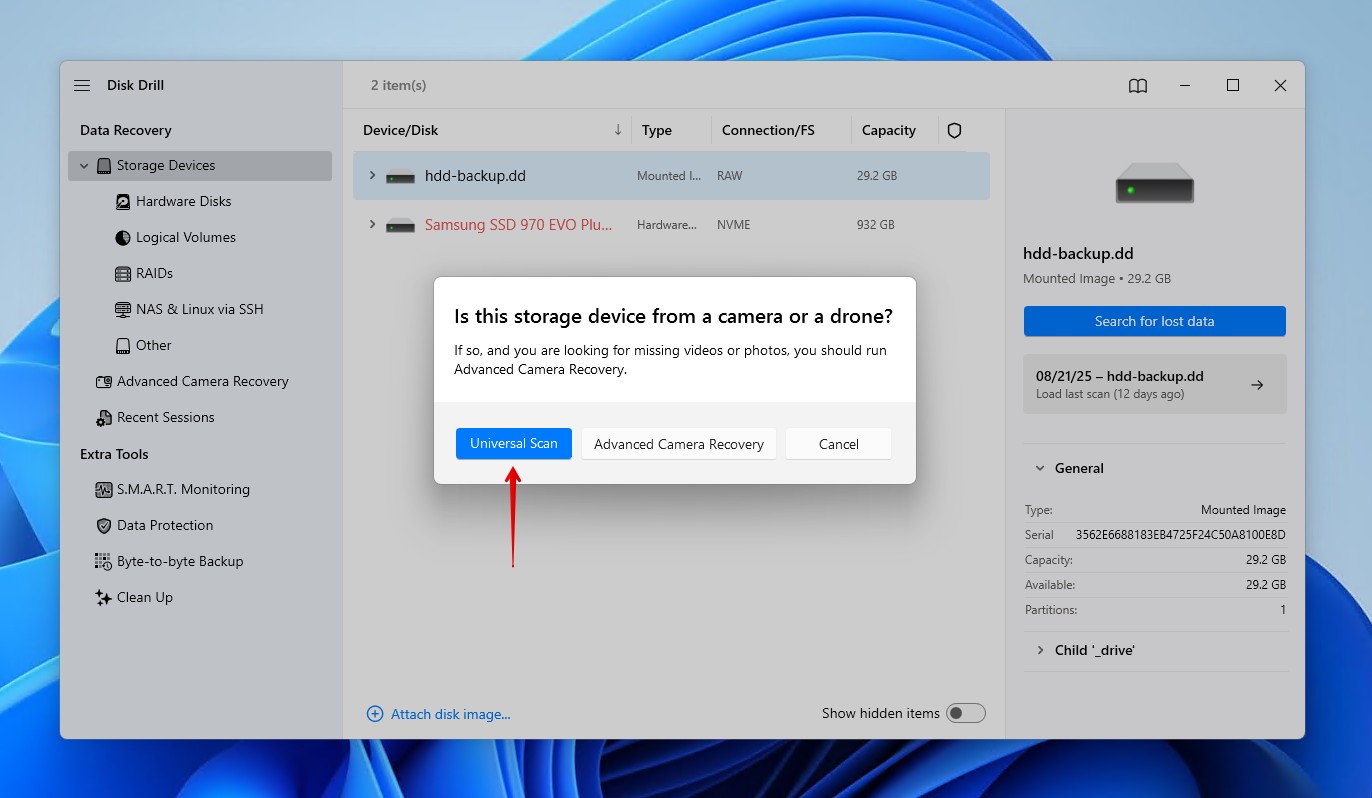This screenshot has height=798, width=1372.
Task: Expand Child '_drive' details
Action: (x=1040, y=650)
